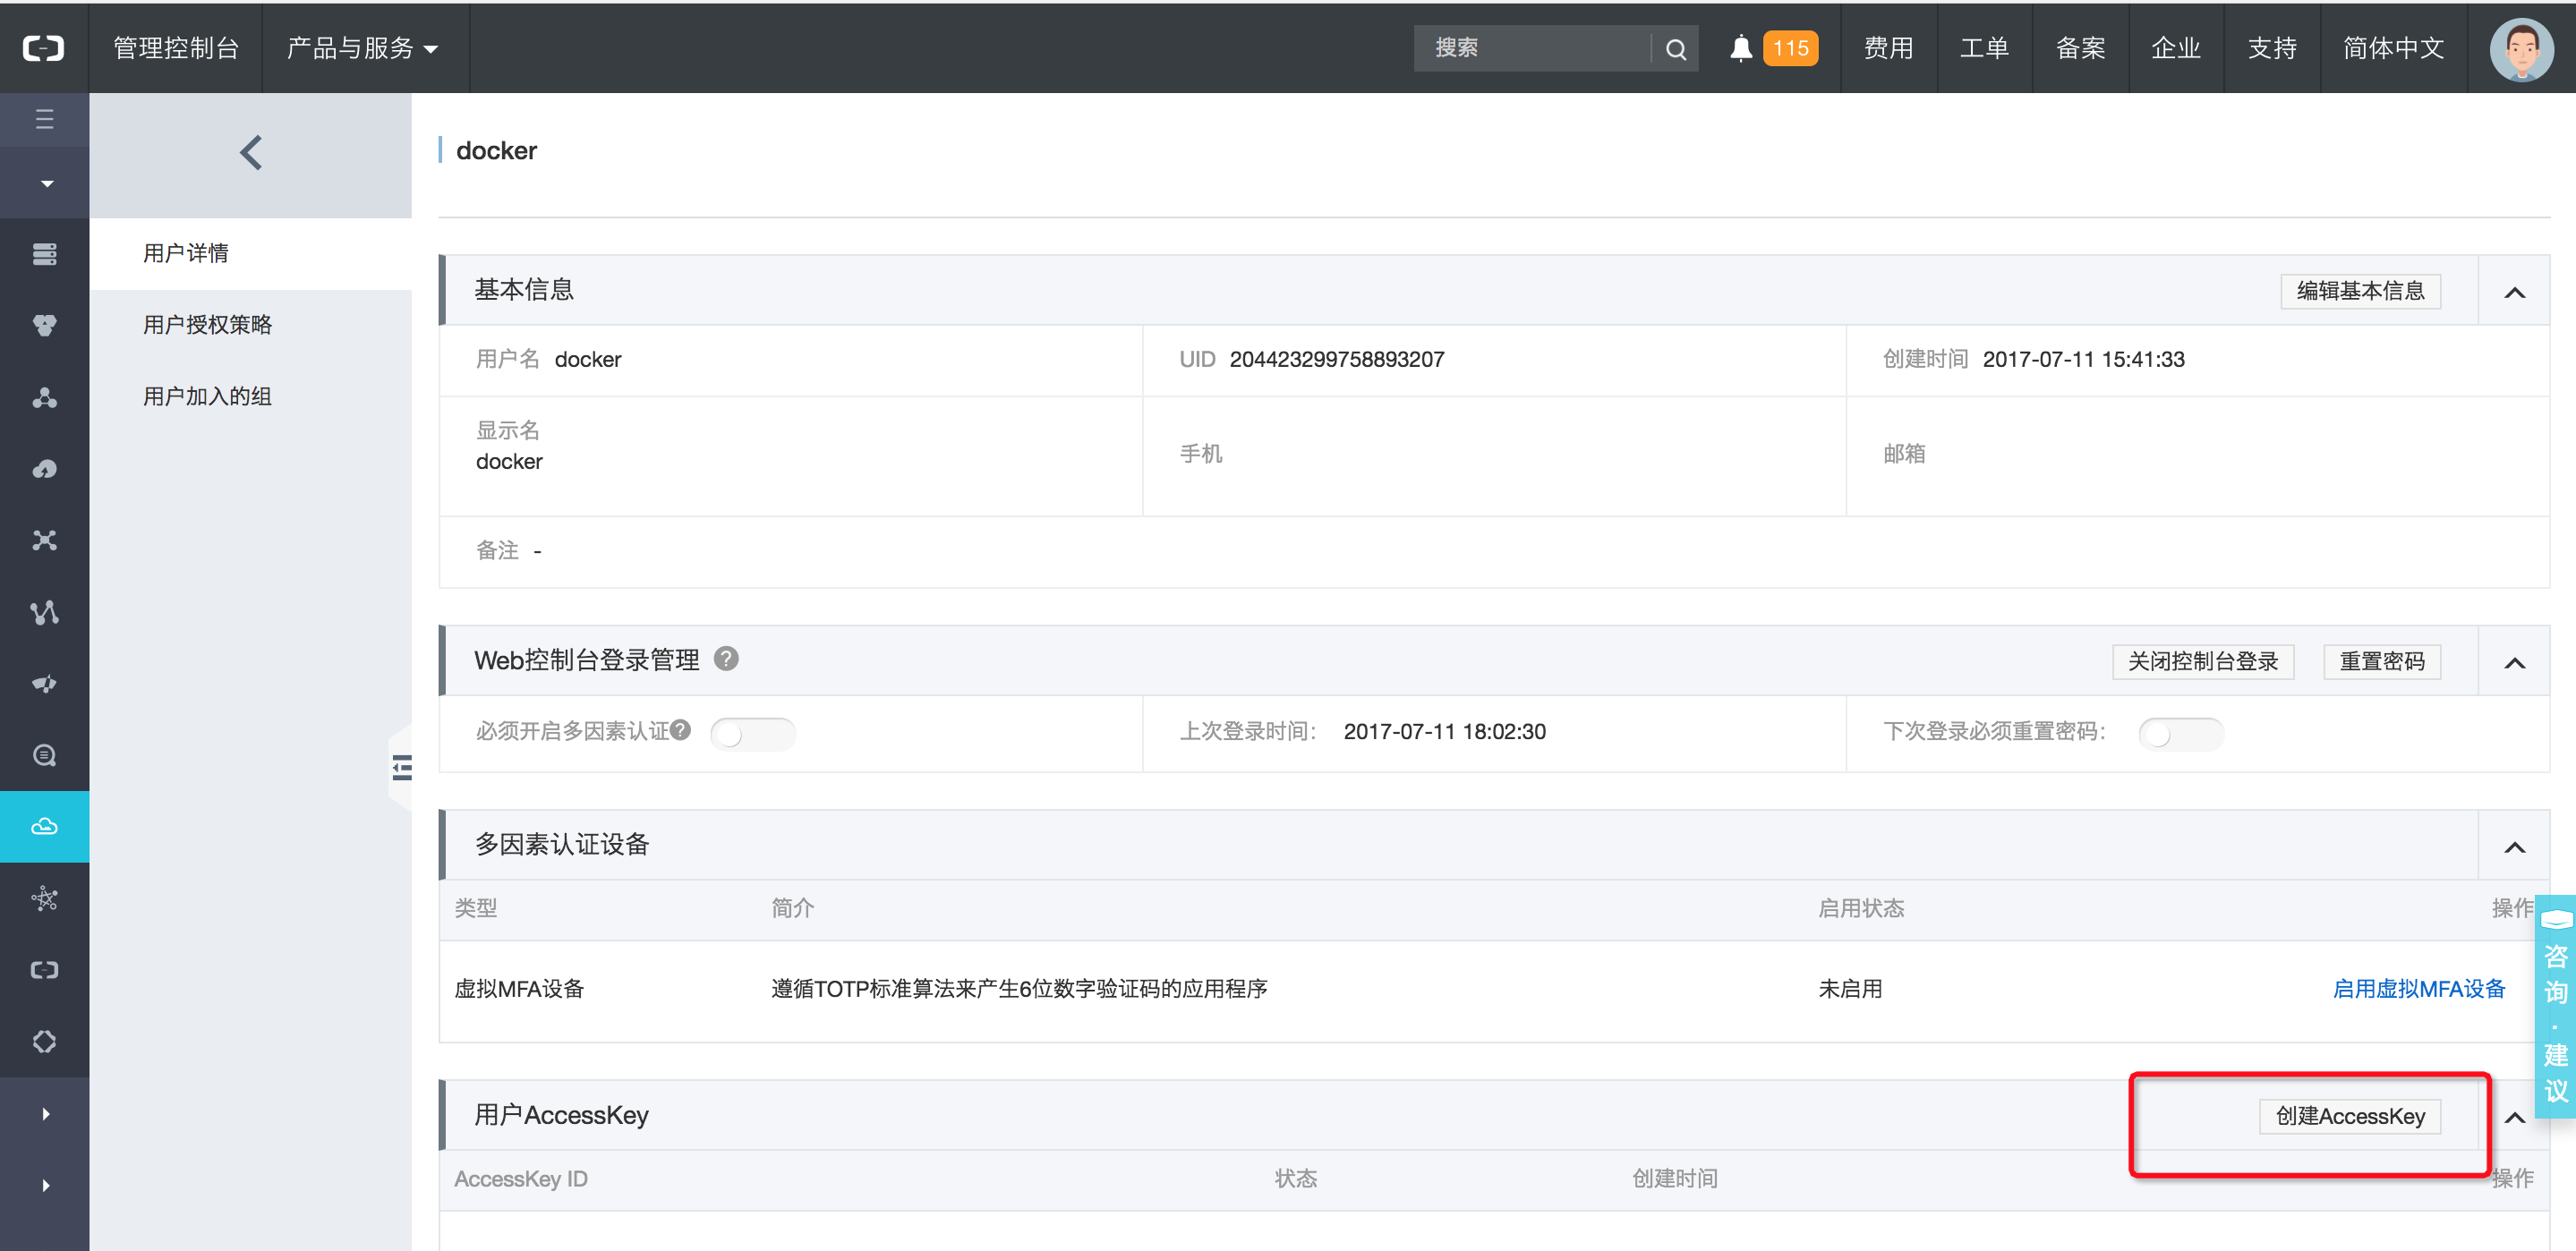Click the 搜索 input field

click(x=1530, y=48)
